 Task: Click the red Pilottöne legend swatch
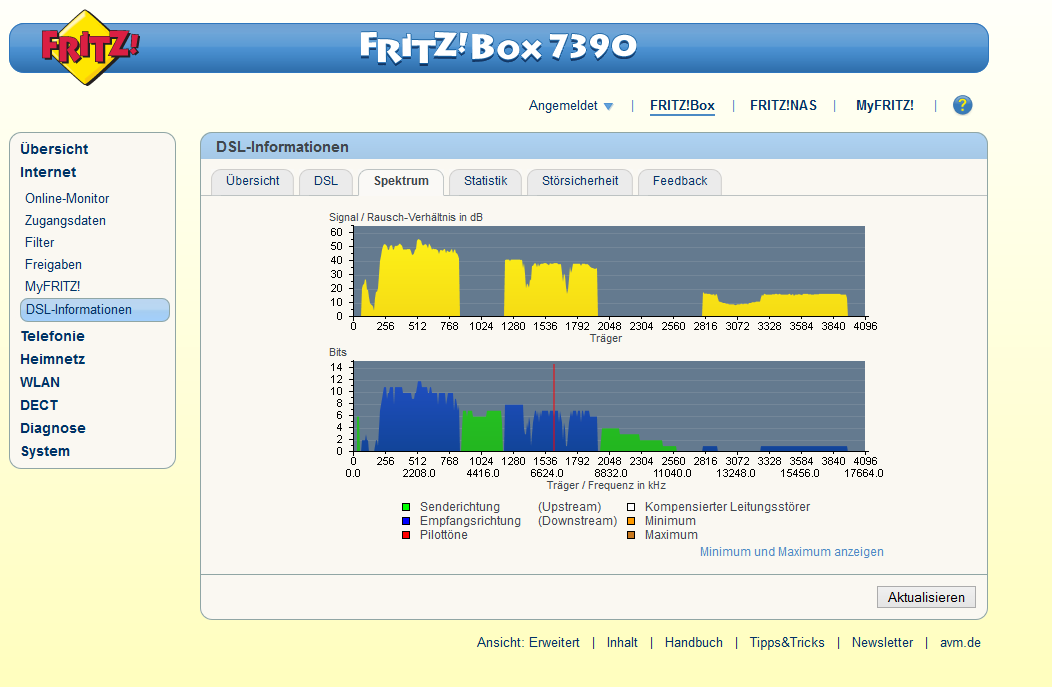(406, 535)
